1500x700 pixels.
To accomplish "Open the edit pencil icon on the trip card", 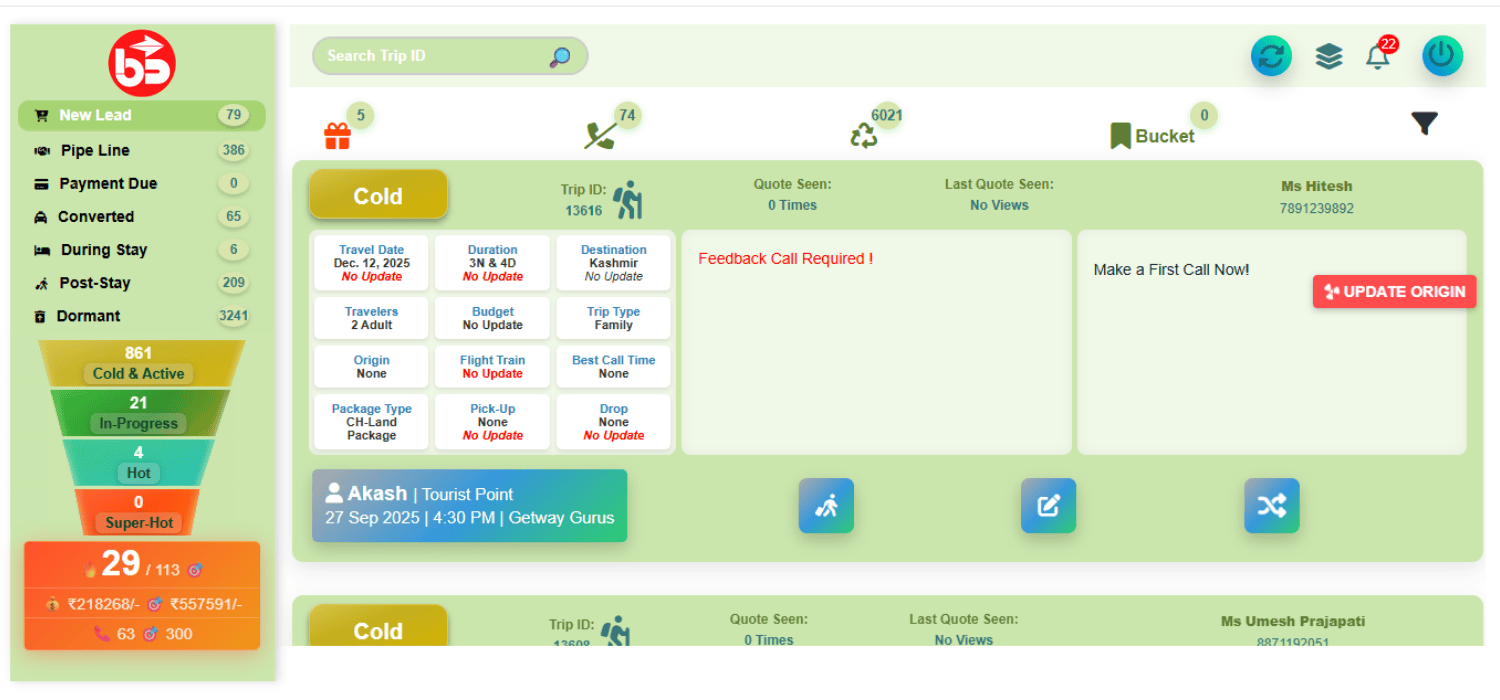I will [1048, 506].
